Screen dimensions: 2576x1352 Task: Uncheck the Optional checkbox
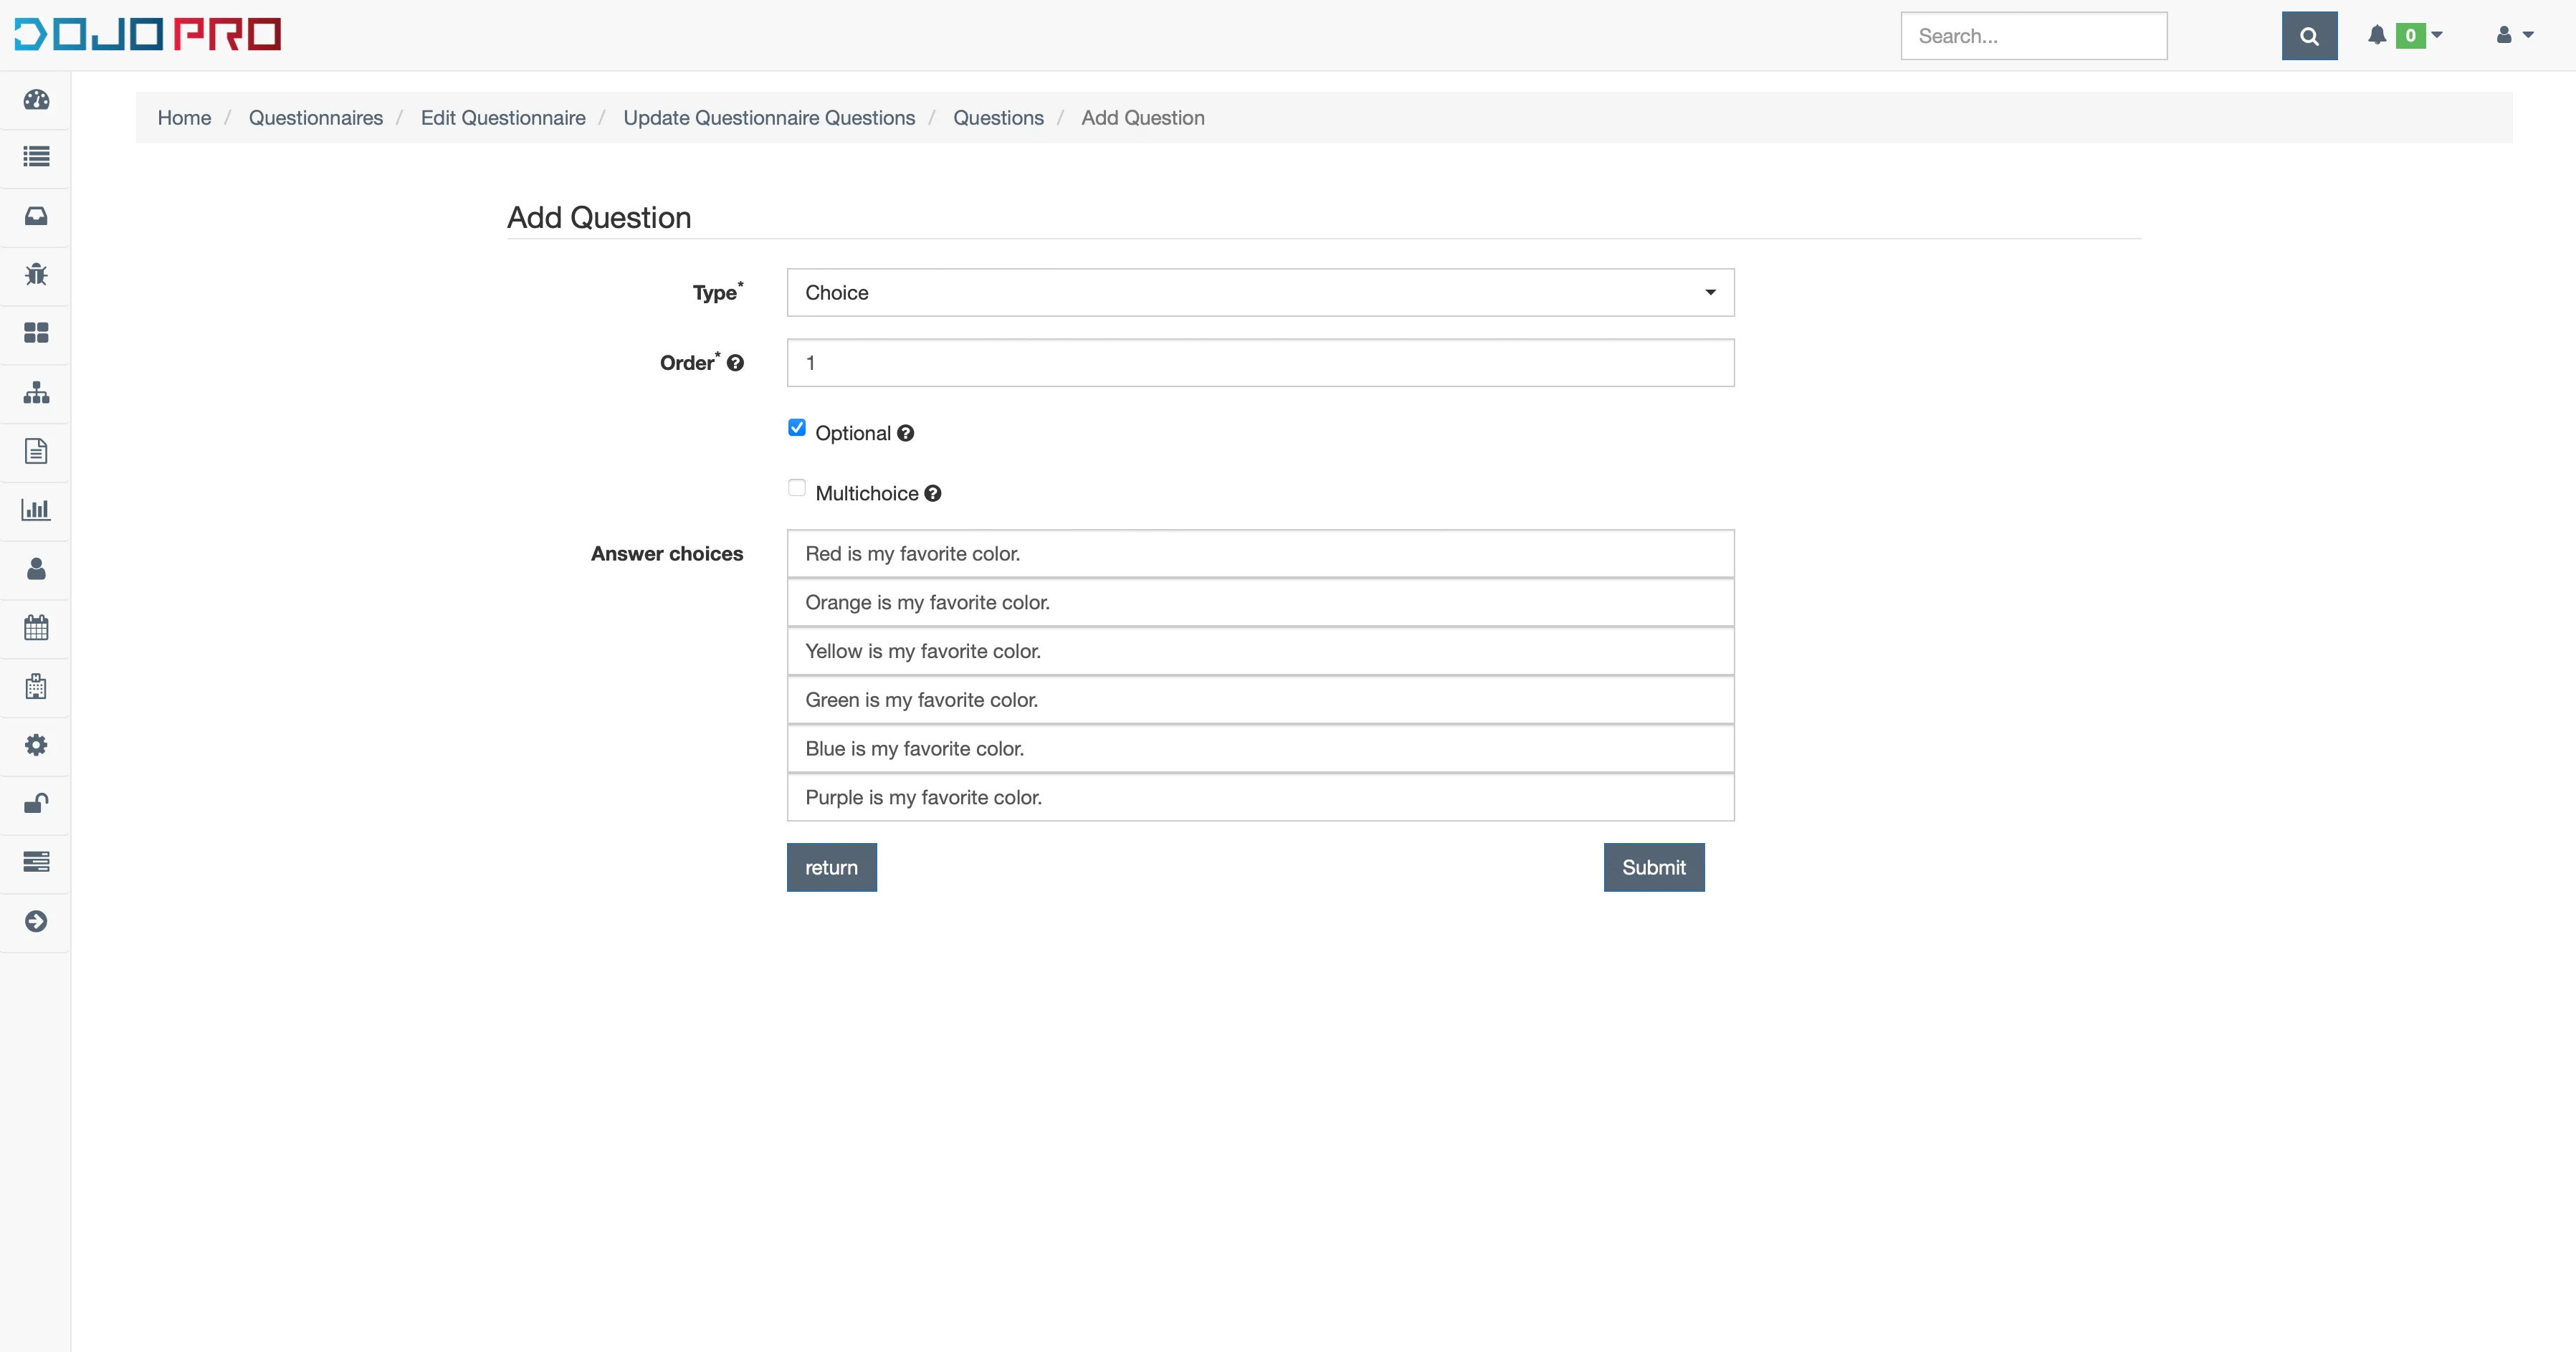tap(797, 428)
